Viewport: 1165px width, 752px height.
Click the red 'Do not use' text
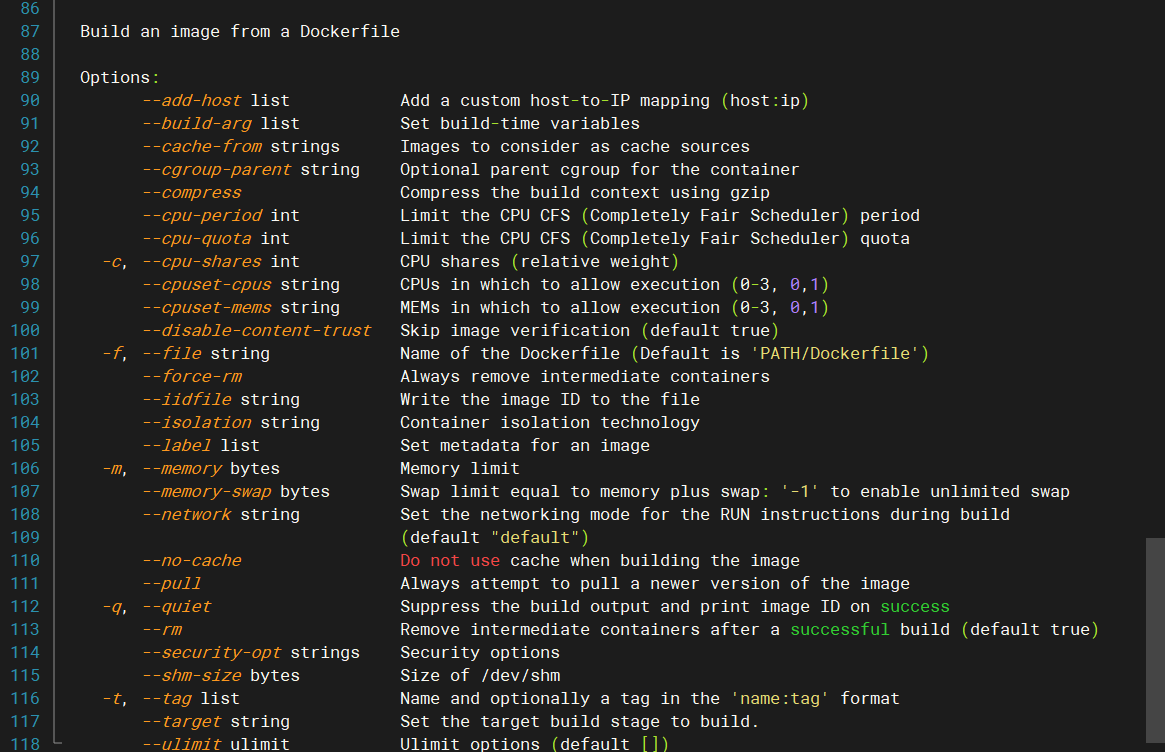click(x=450, y=561)
